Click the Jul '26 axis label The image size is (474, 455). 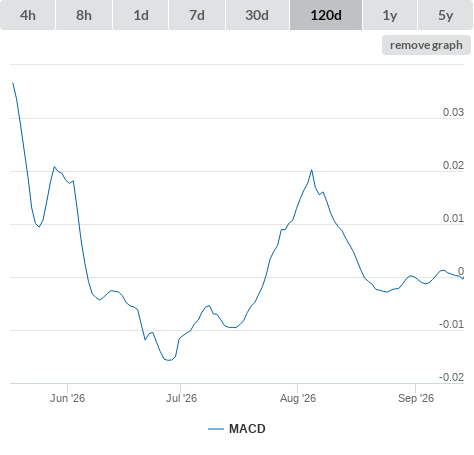[181, 398]
